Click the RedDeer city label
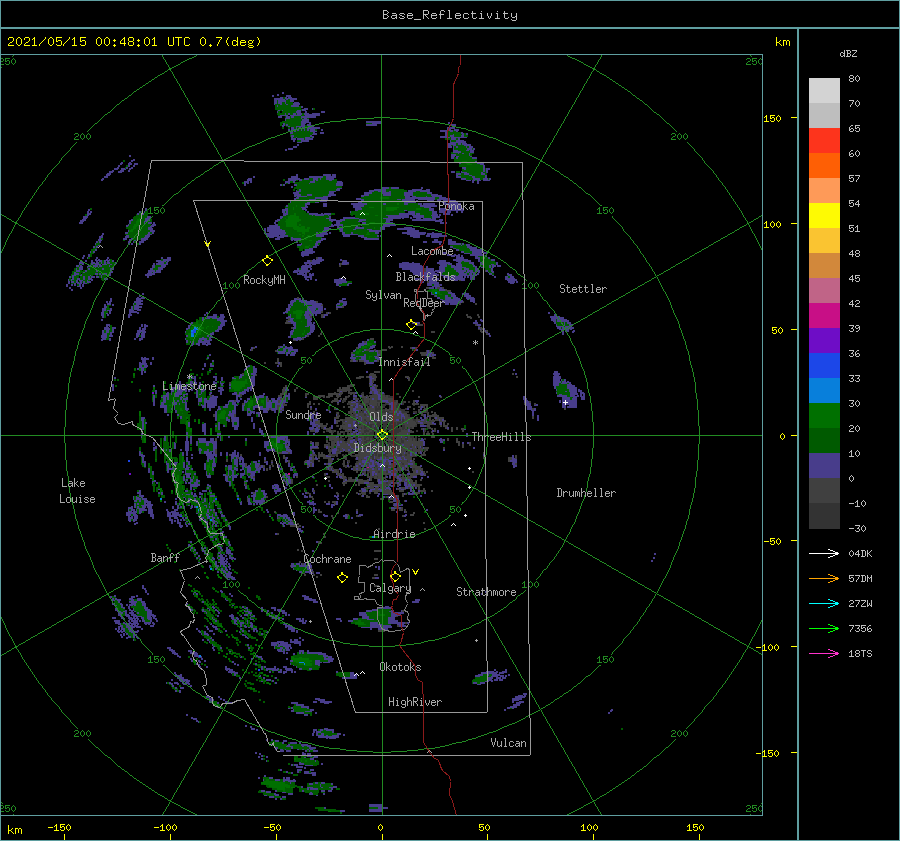The height and width of the screenshot is (841, 900). [x=424, y=303]
